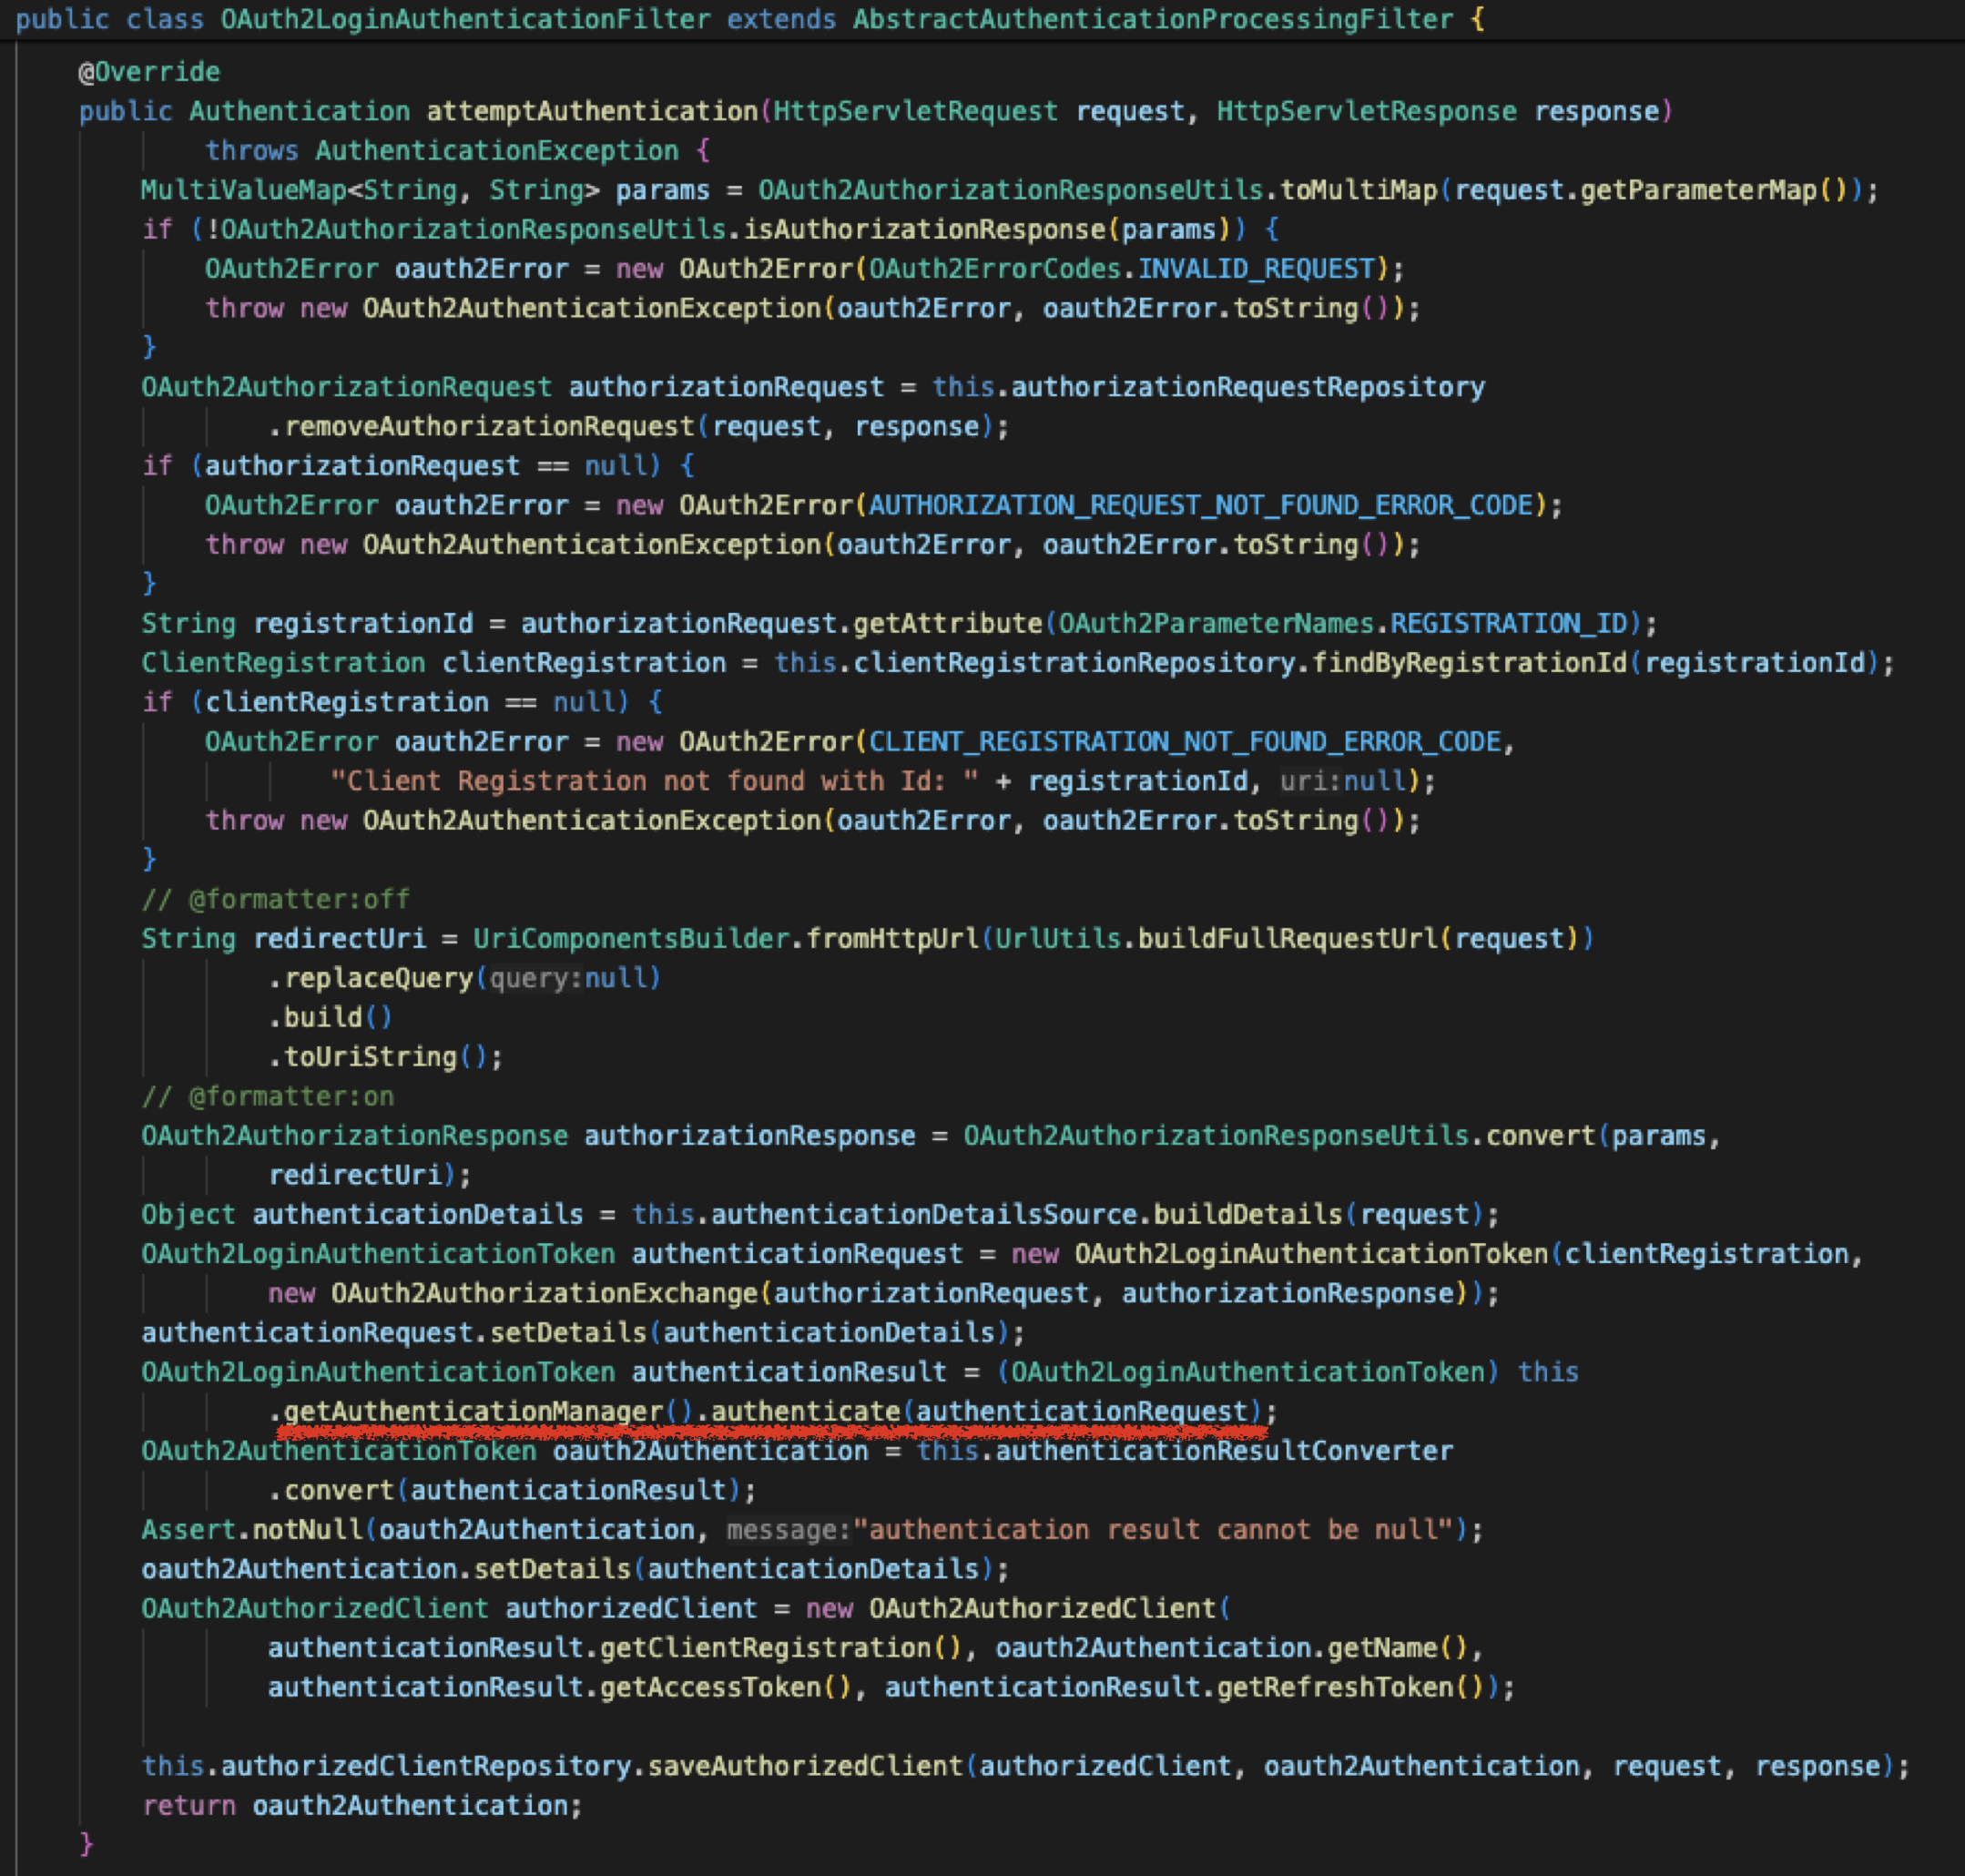Click the saveAuthorizedClient method call
Image resolution: width=1965 pixels, height=1876 pixels.
click(x=806, y=1766)
